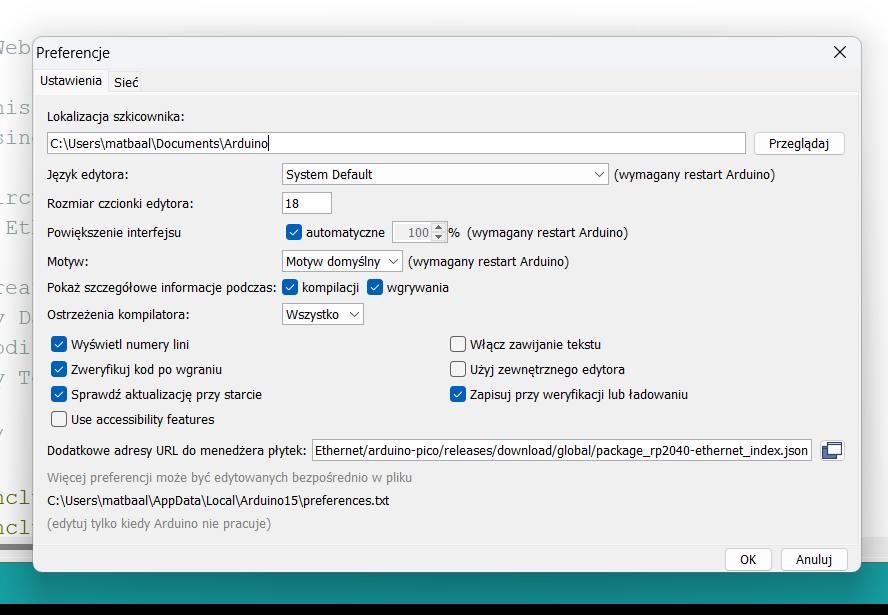Click the Rozmiar czcionki edytora font size field

[x=307, y=203]
